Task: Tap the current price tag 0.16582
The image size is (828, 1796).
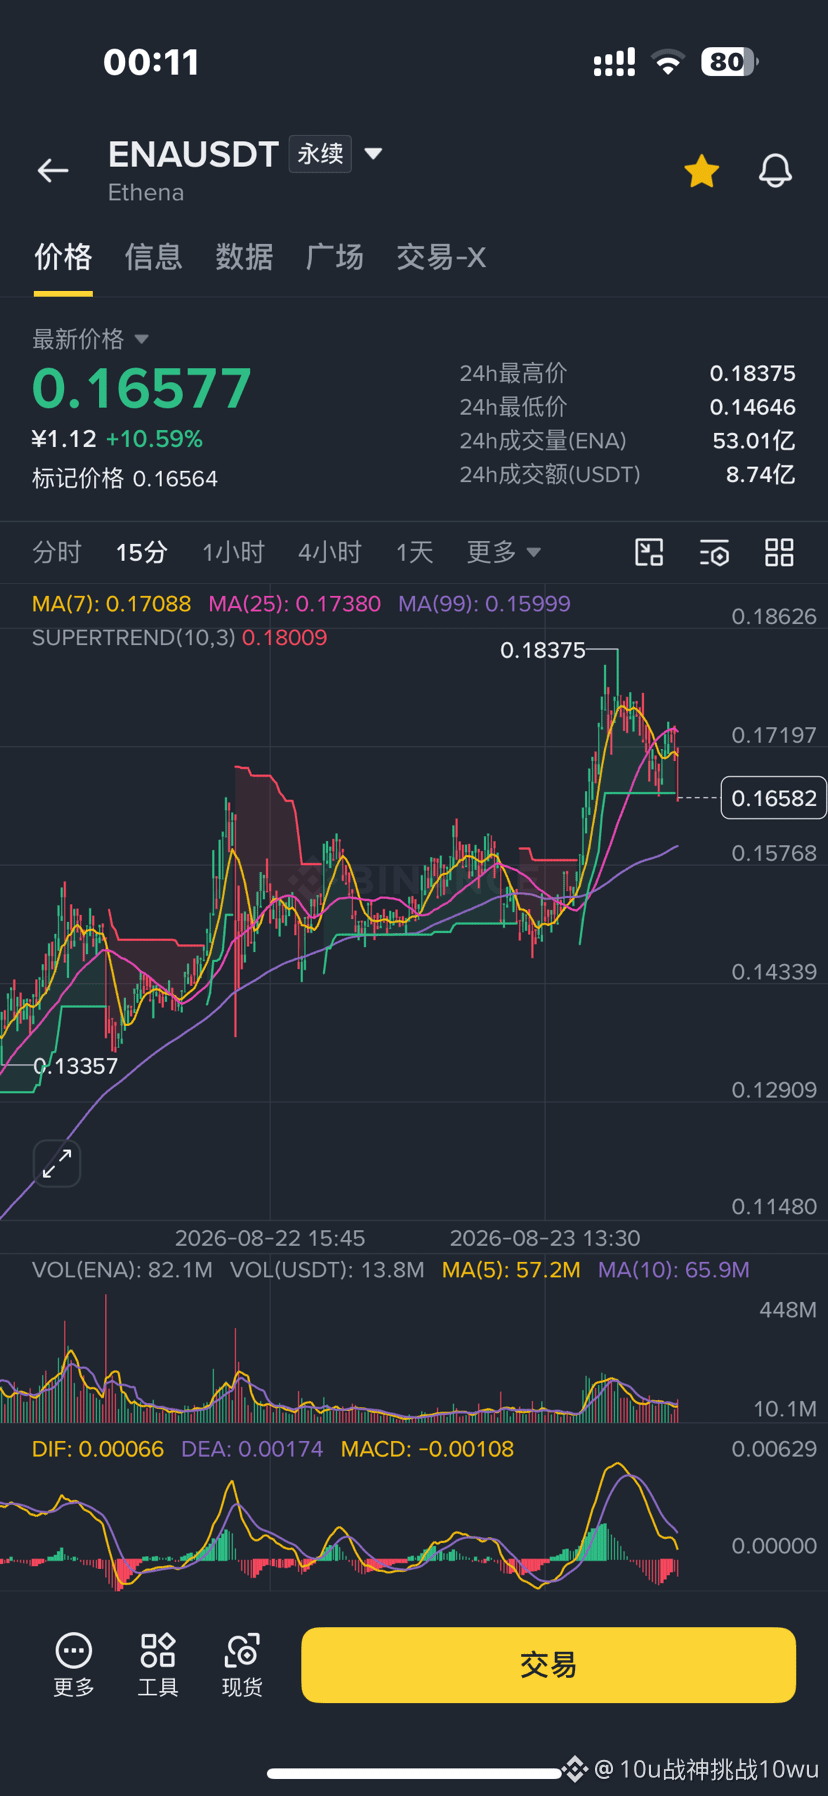Action: pyautogui.click(x=773, y=798)
